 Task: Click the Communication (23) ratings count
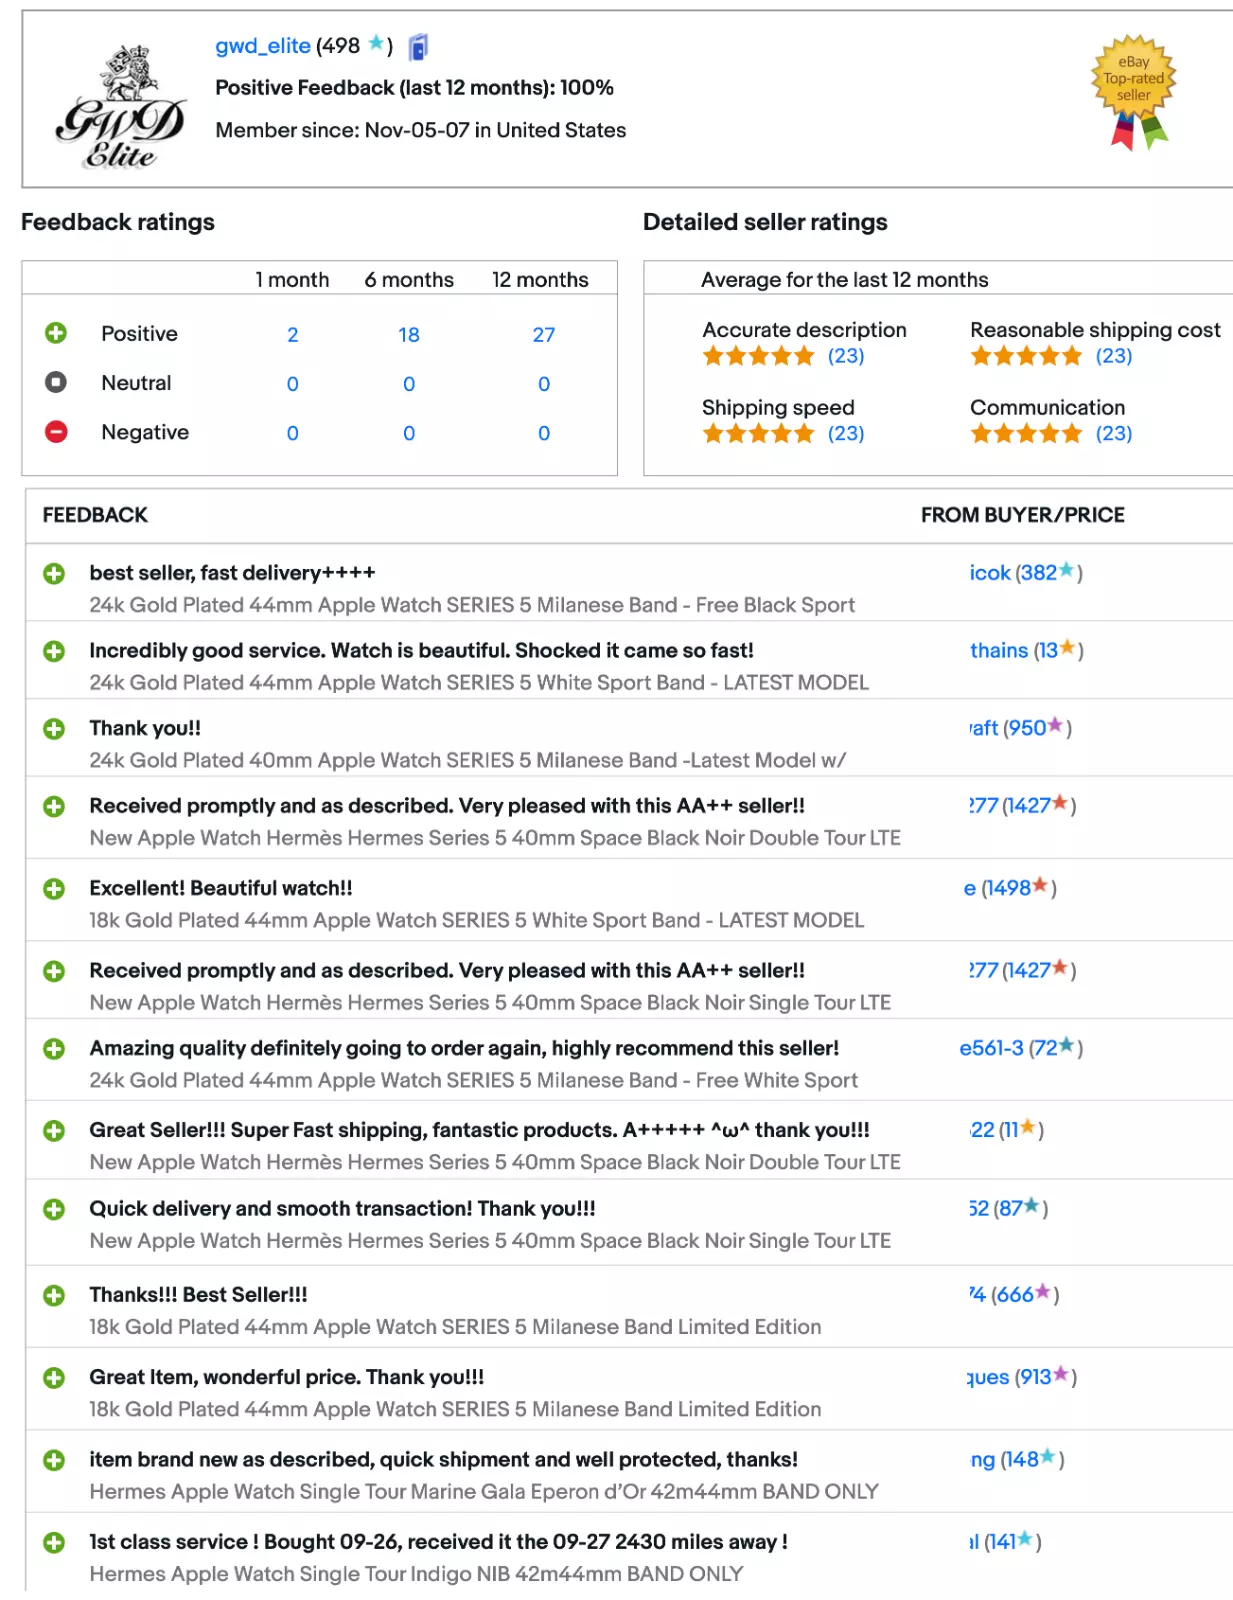tap(1114, 433)
